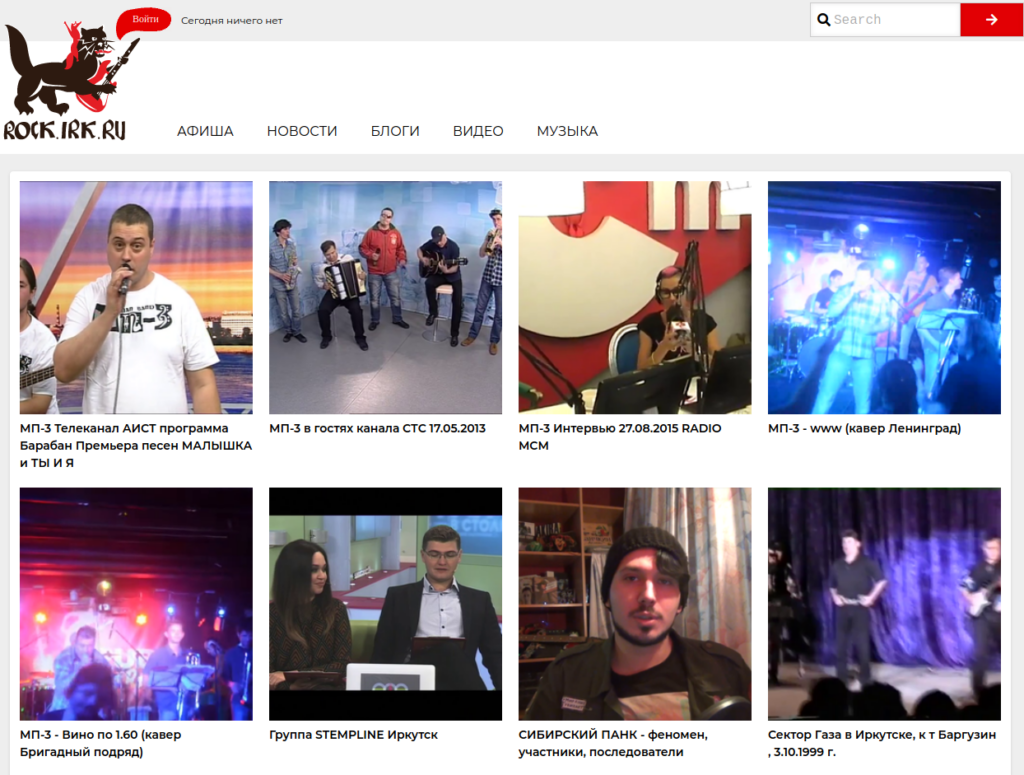Open the МУЗЫКА section
The width and height of the screenshot is (1024, 775).
coord(568,131)
